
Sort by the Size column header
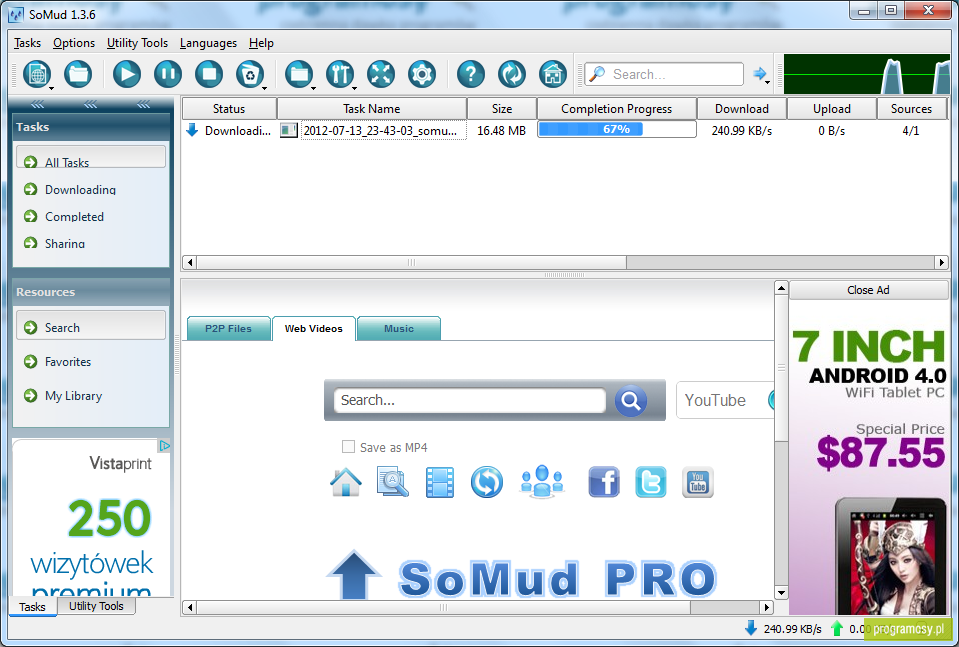[x=502, y=108]
